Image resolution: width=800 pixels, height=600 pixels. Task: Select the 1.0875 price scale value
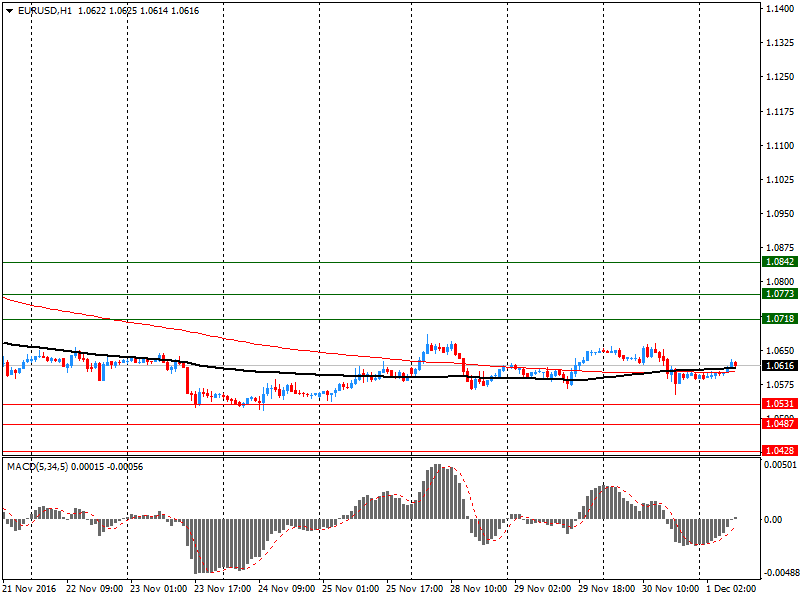click(x=780, y=247)
